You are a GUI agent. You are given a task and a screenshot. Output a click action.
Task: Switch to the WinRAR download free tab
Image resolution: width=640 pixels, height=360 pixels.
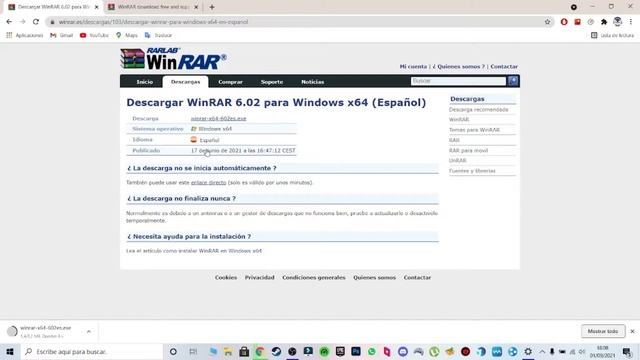coord(153,7)
